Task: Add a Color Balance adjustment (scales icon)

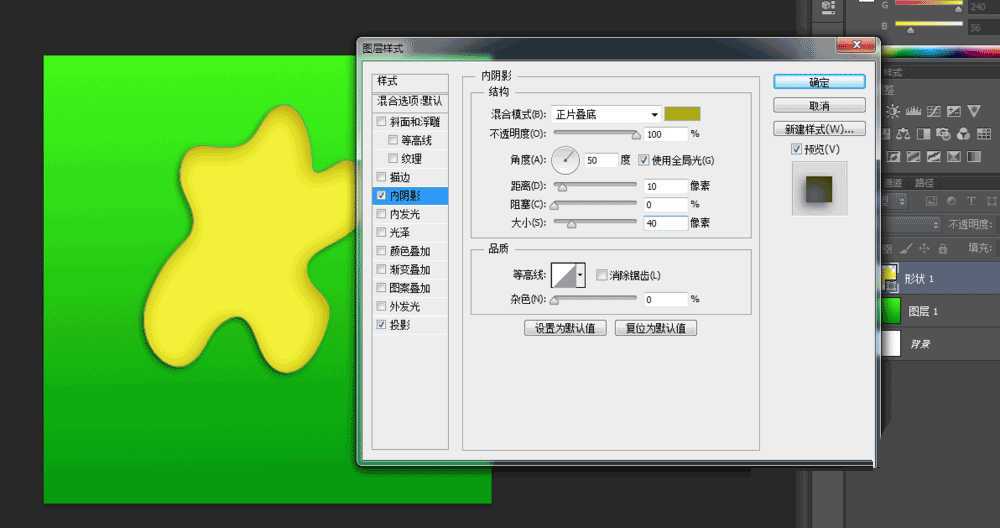Action: [903, 134]
